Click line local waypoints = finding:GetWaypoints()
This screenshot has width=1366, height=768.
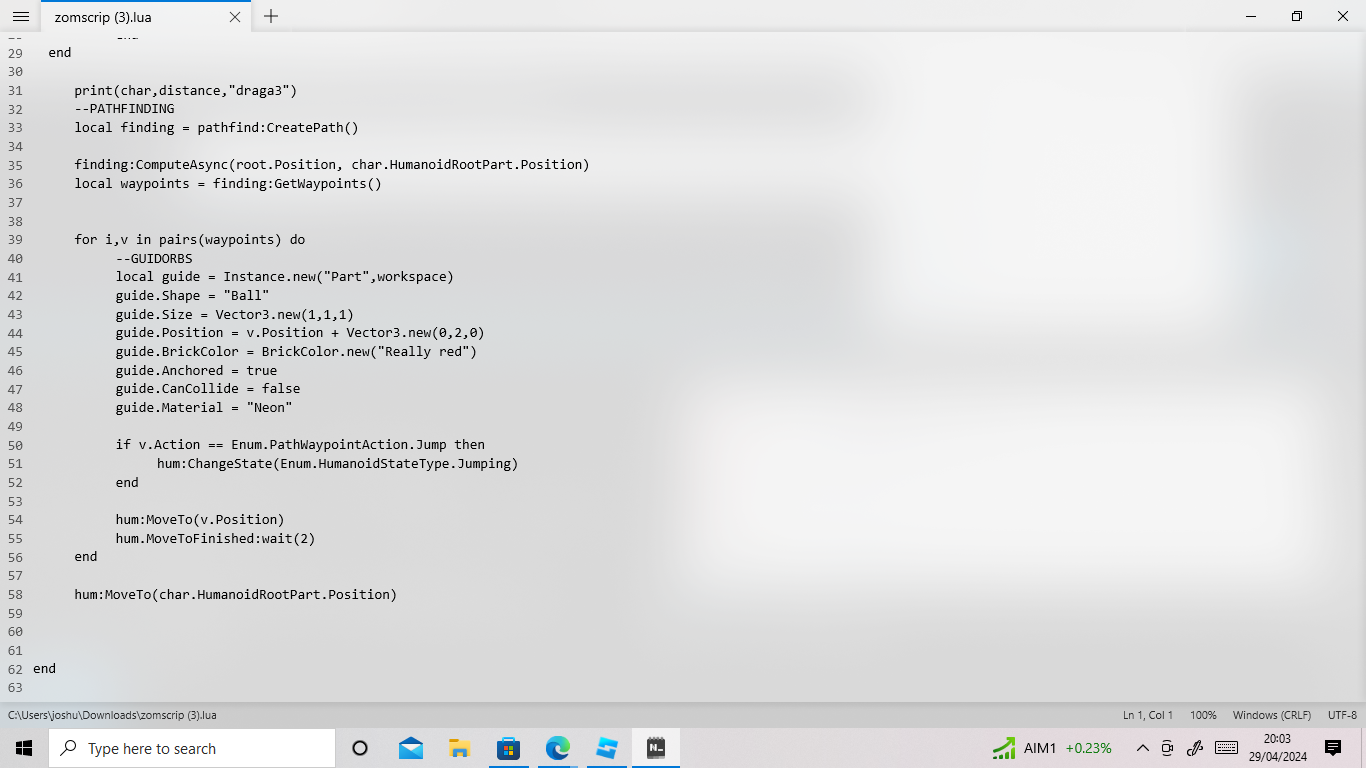click(228, 183)
